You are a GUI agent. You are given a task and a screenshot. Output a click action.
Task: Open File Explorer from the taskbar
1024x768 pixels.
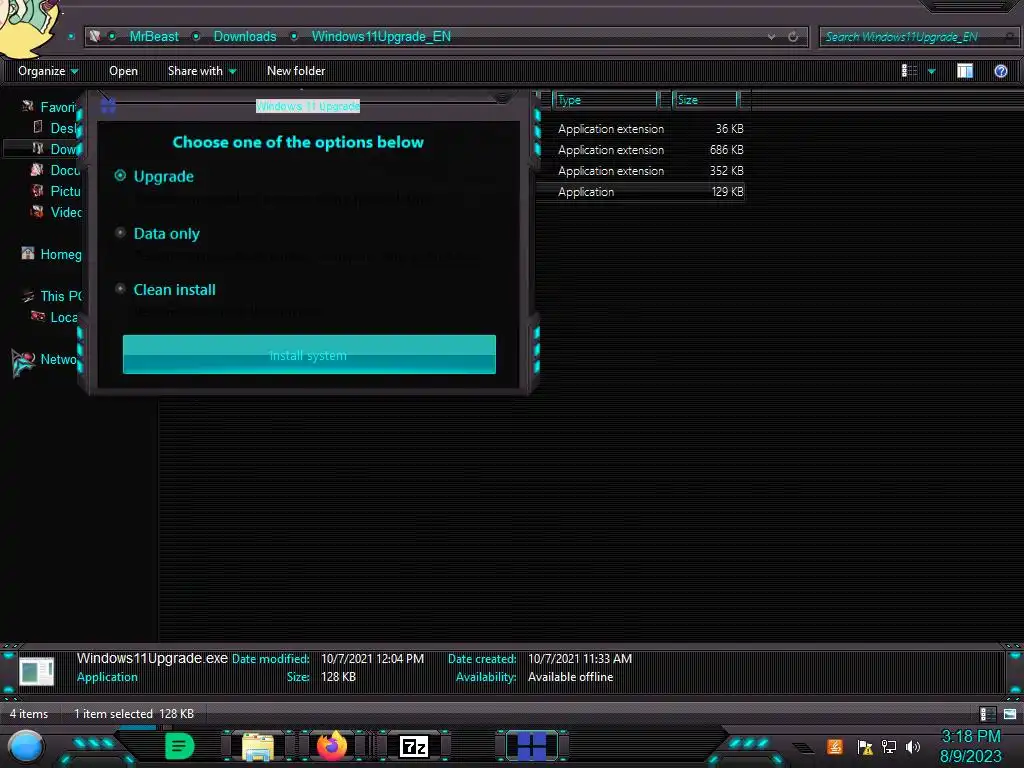coord(258,746)
